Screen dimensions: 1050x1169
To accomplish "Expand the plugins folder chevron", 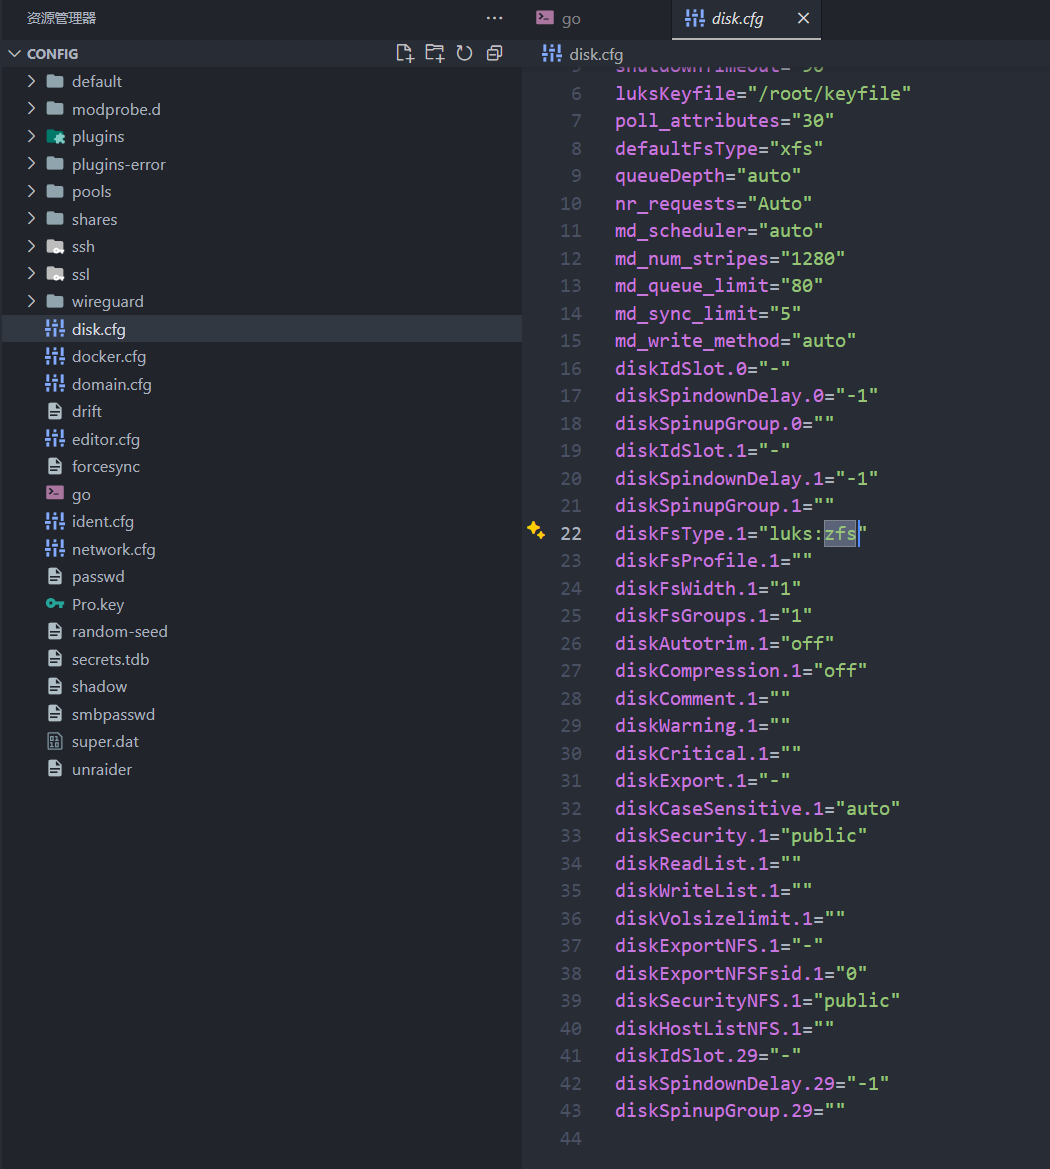I will click(x=31, y=136).
